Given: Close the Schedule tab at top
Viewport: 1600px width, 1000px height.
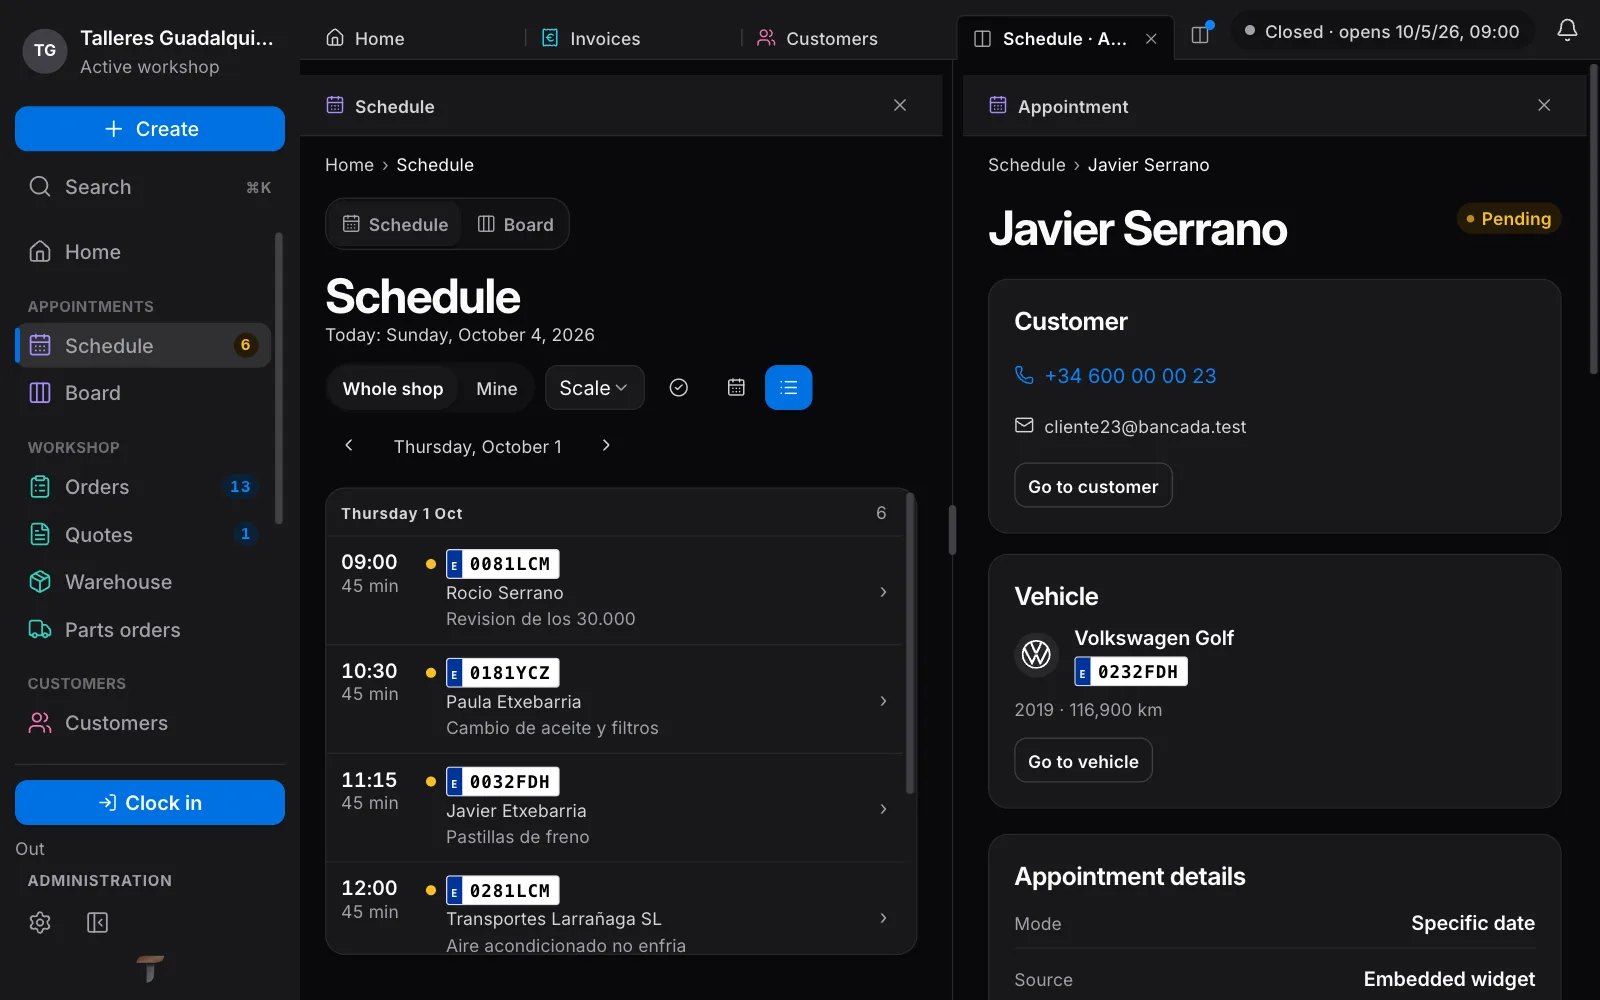Looking at the screenshot, I should click(x=1151, y=39).
